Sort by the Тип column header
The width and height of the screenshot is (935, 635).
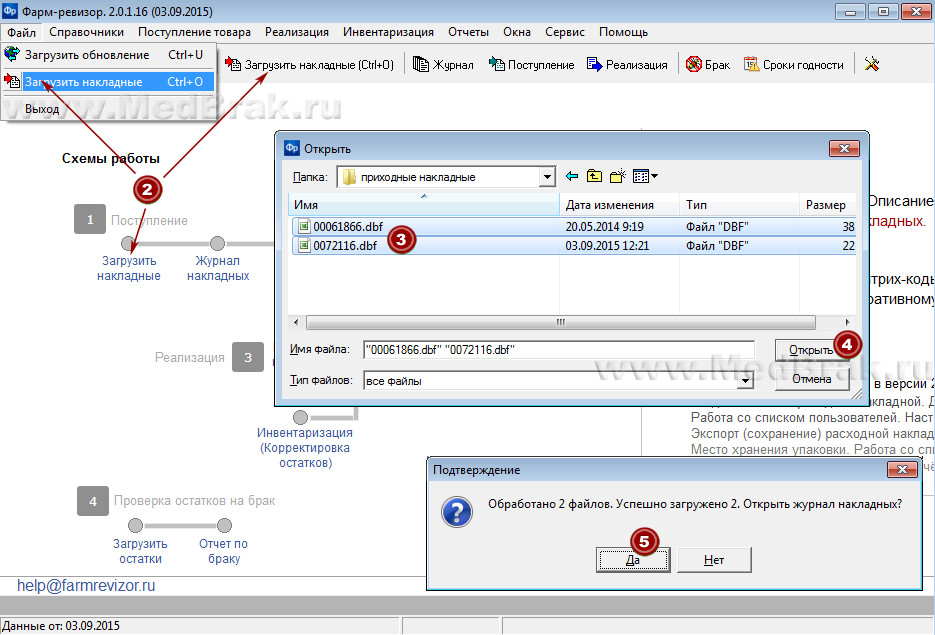pos(739,205)
